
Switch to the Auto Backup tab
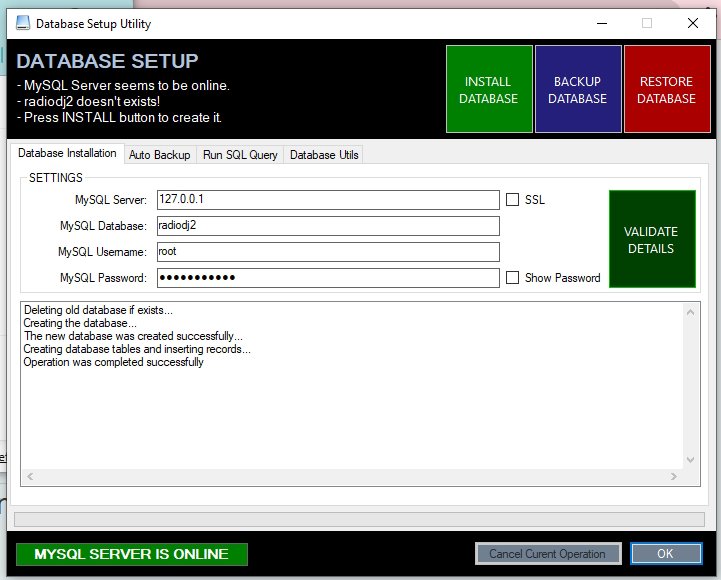pyautogui.click(x=159, y=155)
